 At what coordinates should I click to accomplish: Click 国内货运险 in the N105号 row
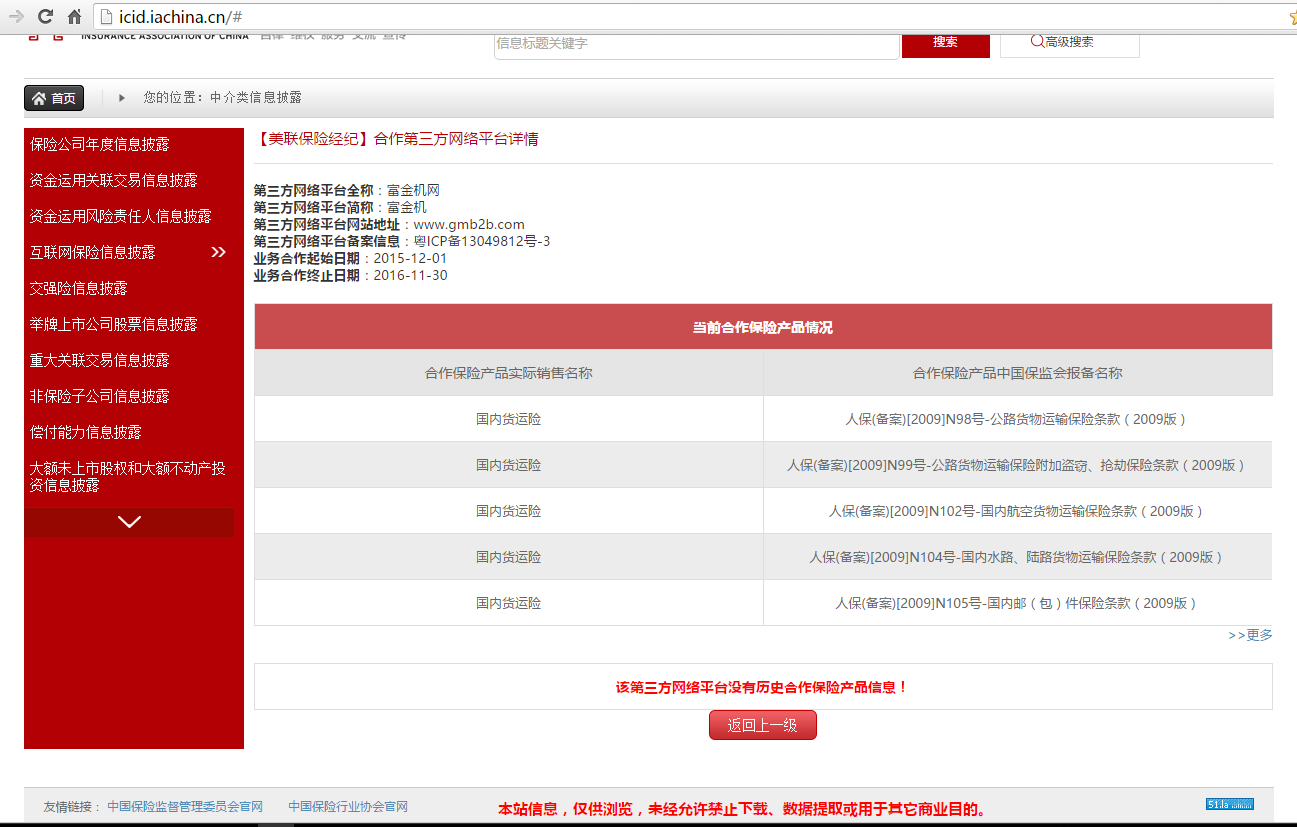509,603
